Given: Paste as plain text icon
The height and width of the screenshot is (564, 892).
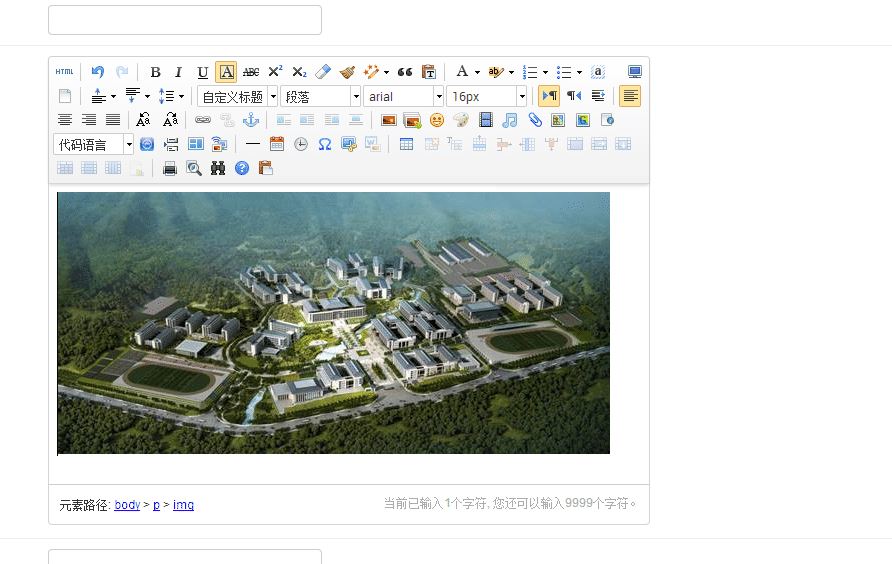Looking at the screenshot, I should tap(429, 72).
